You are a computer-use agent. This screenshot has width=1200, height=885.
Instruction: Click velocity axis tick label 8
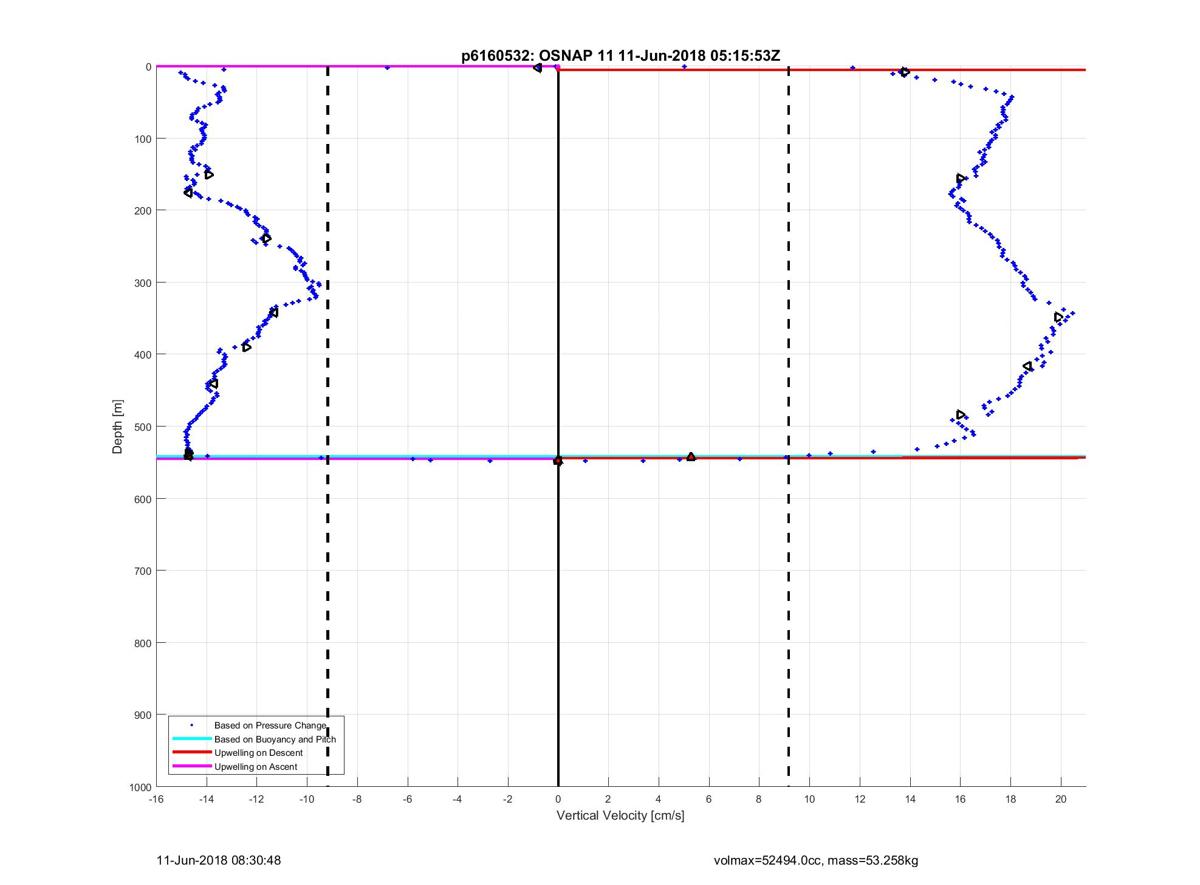tap(759, 799)
